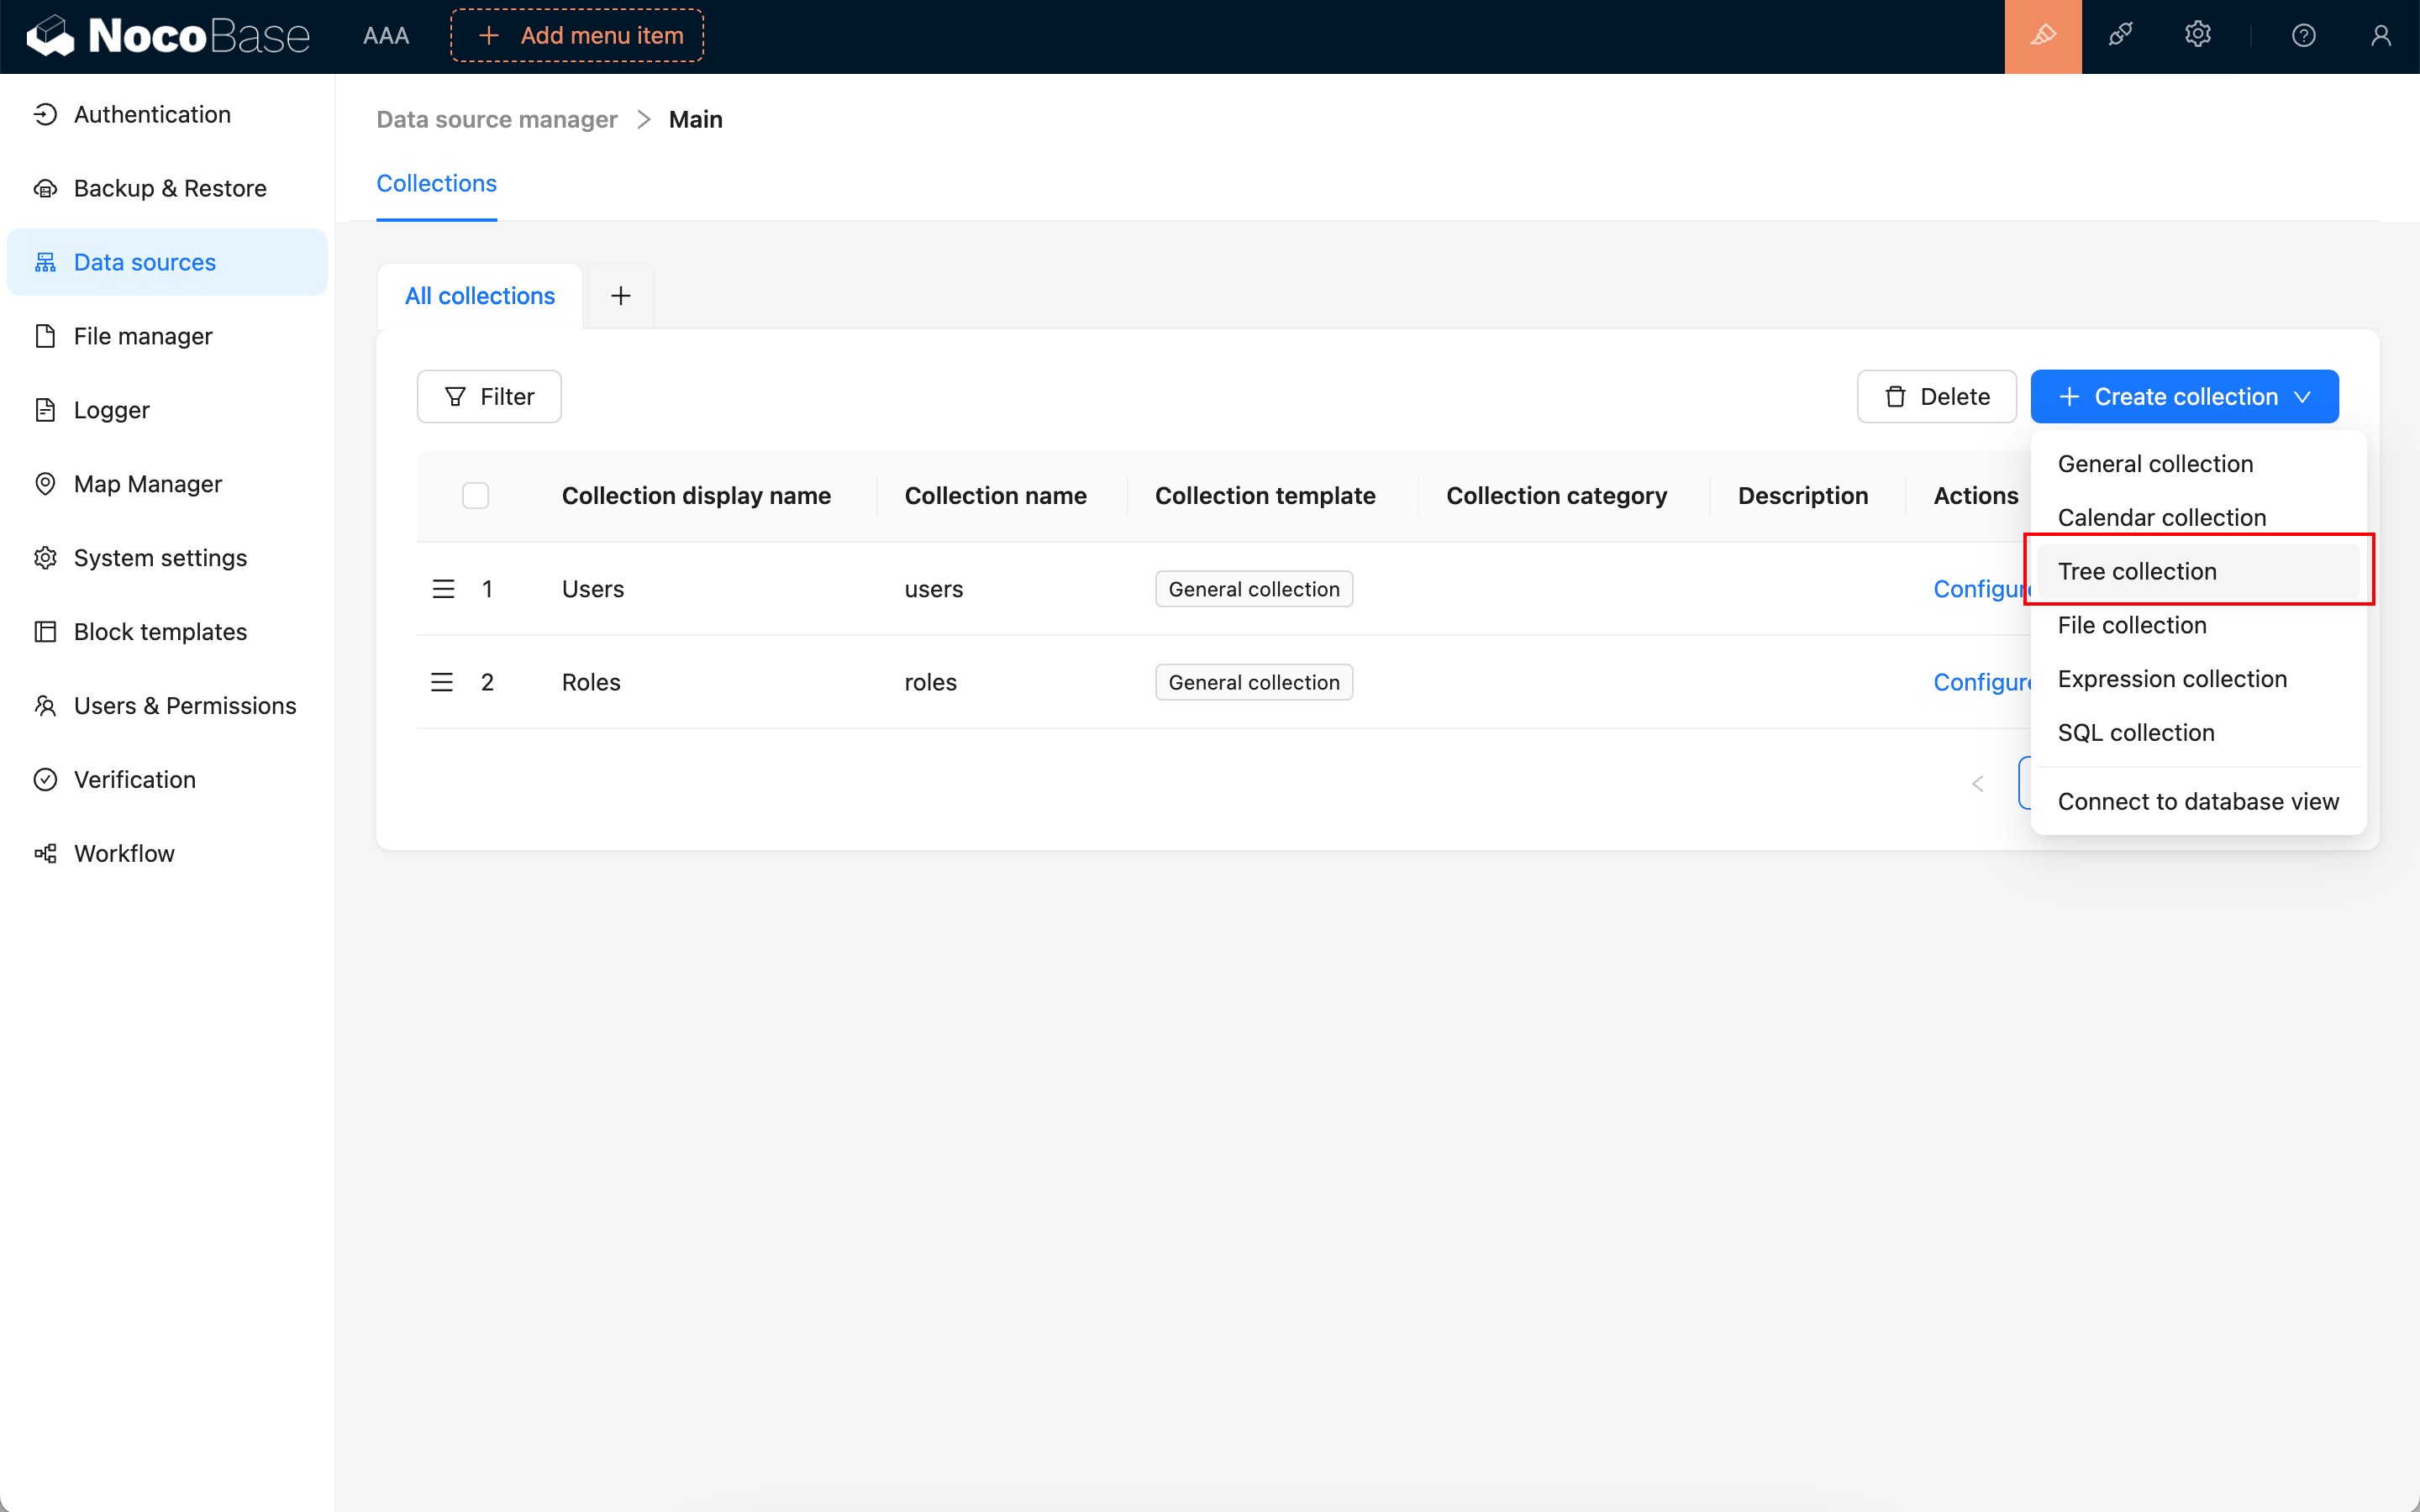This screenshot has height=1512, width=2420.
Task: Click the Filter button
Action: point(489,397)
